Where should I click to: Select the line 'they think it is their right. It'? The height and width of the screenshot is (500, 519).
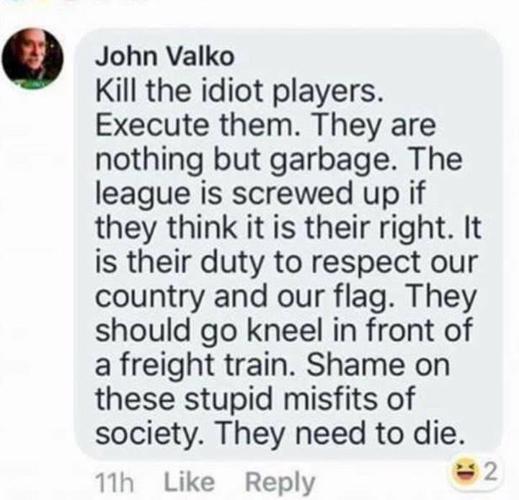(289, 229)
